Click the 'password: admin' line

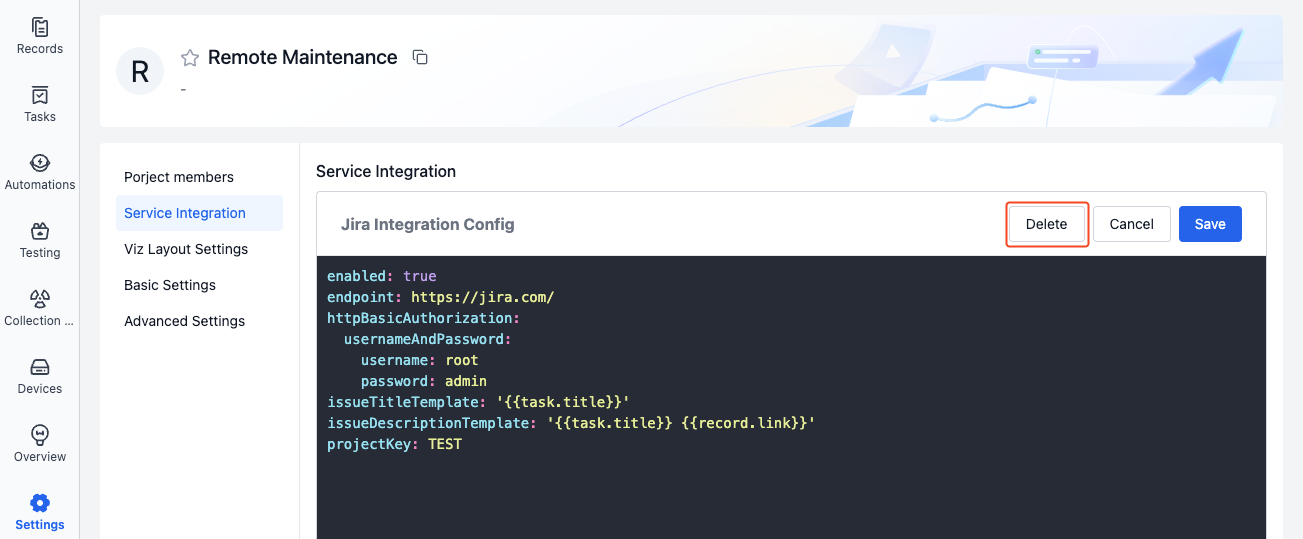pos(424,381)
